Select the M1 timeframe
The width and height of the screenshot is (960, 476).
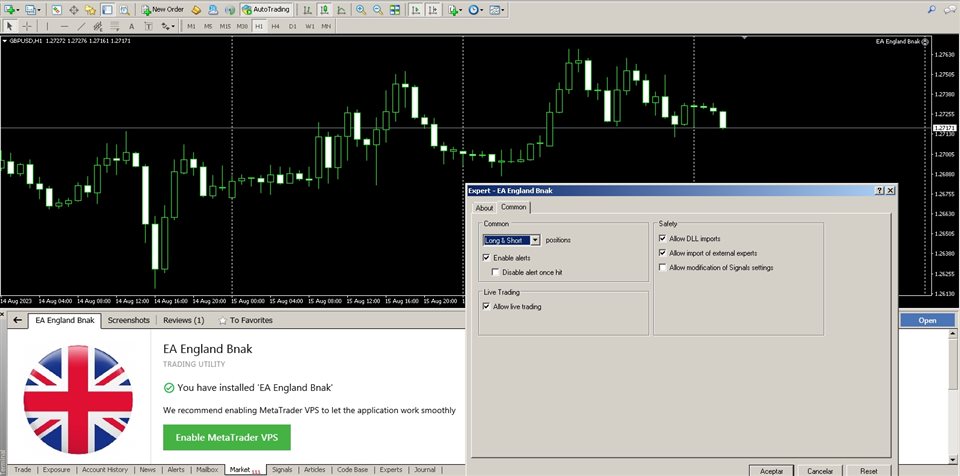pyautogui.click(x=192, y=26)
